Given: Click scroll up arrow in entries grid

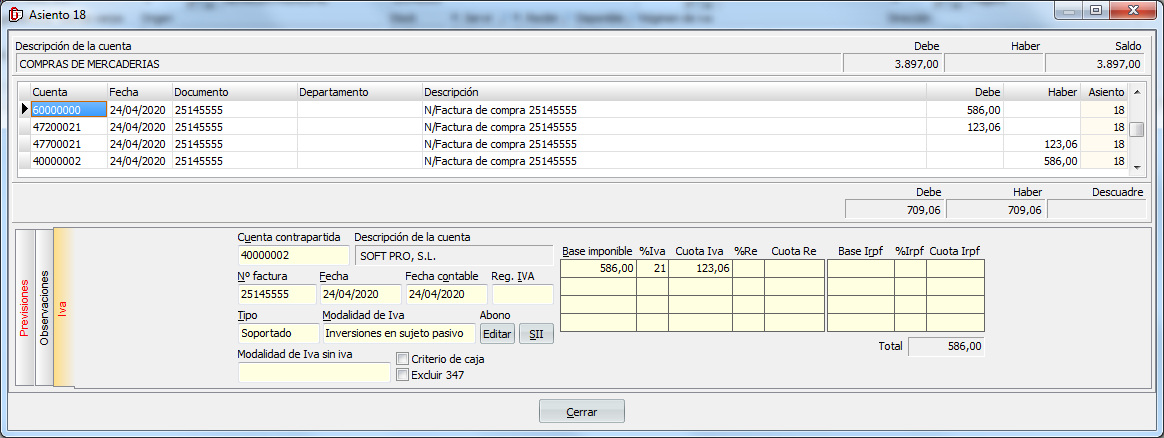Looking at the screenshot, I should [1137, 91].
